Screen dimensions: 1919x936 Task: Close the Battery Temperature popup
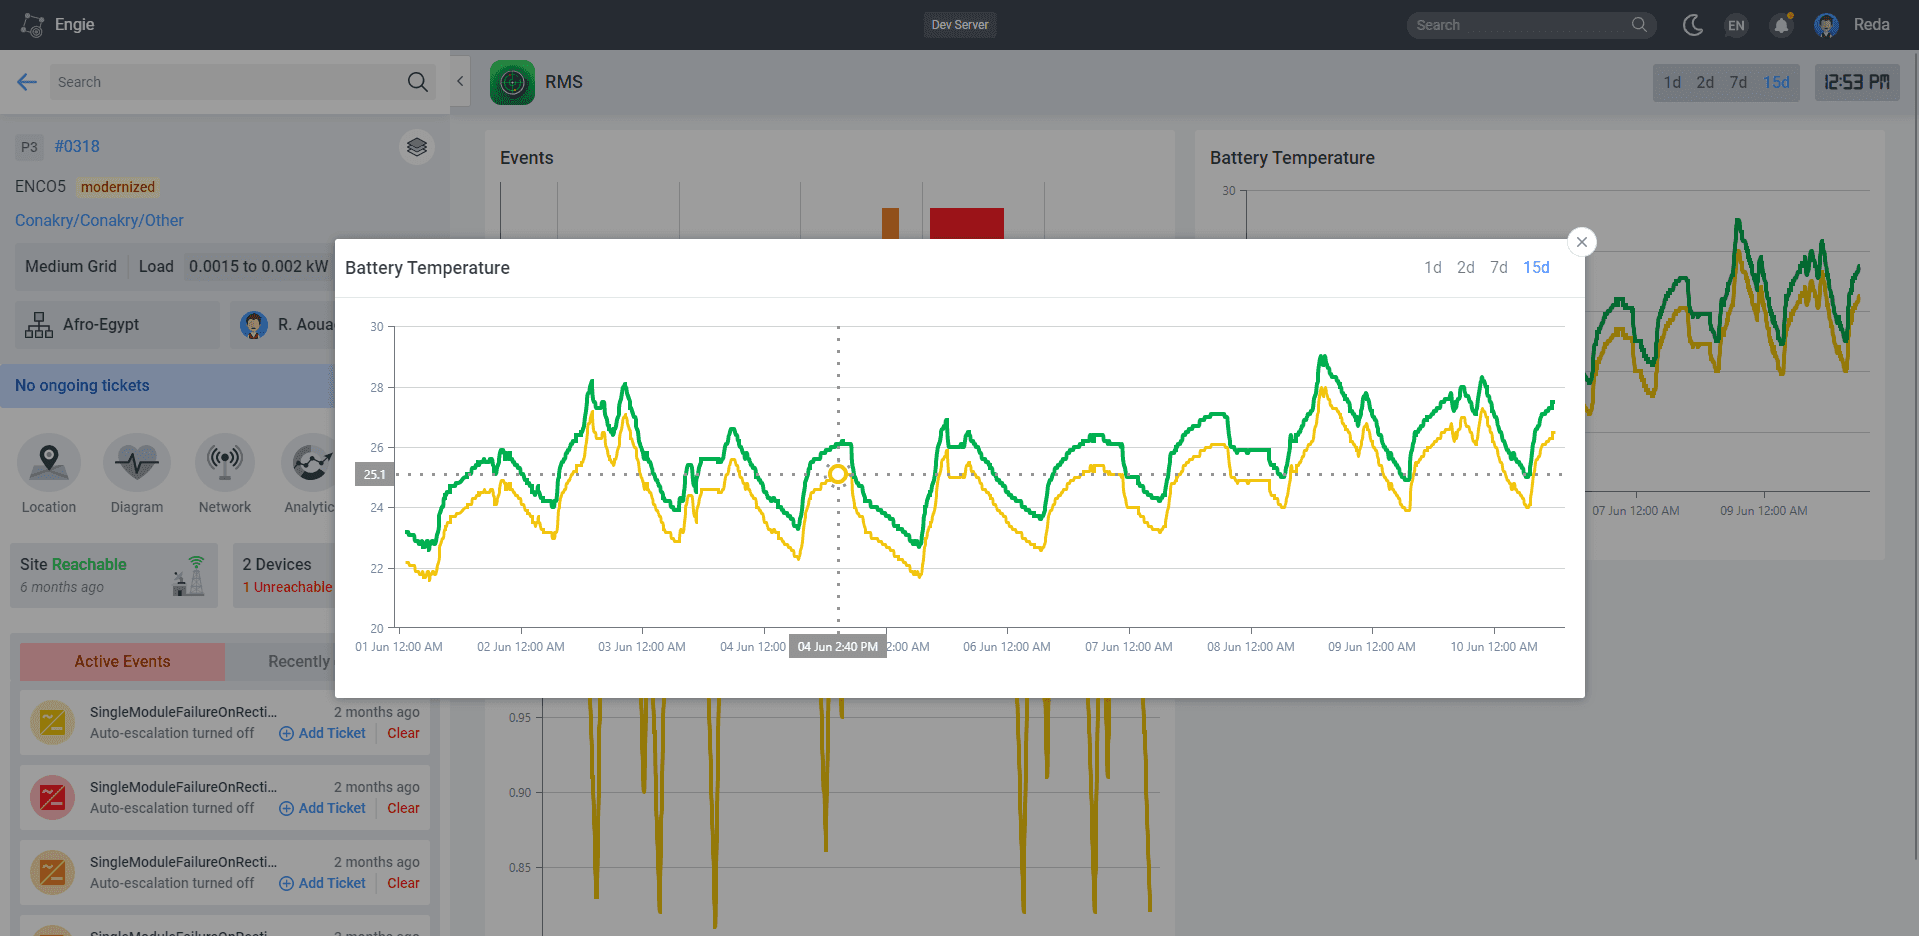click(x=1582, y=242)
